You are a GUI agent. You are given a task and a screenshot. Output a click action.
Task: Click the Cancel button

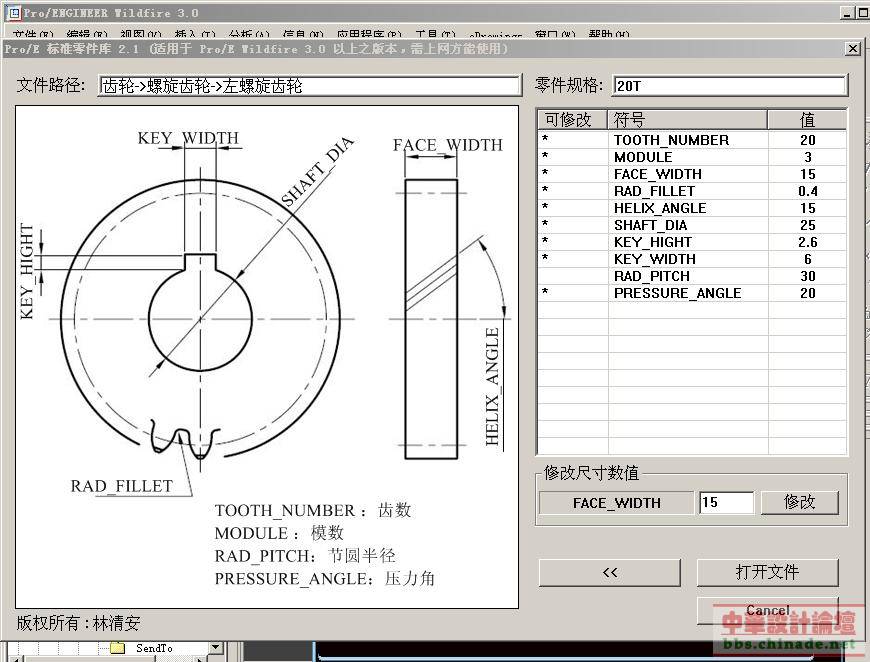[x=767, y=611]
